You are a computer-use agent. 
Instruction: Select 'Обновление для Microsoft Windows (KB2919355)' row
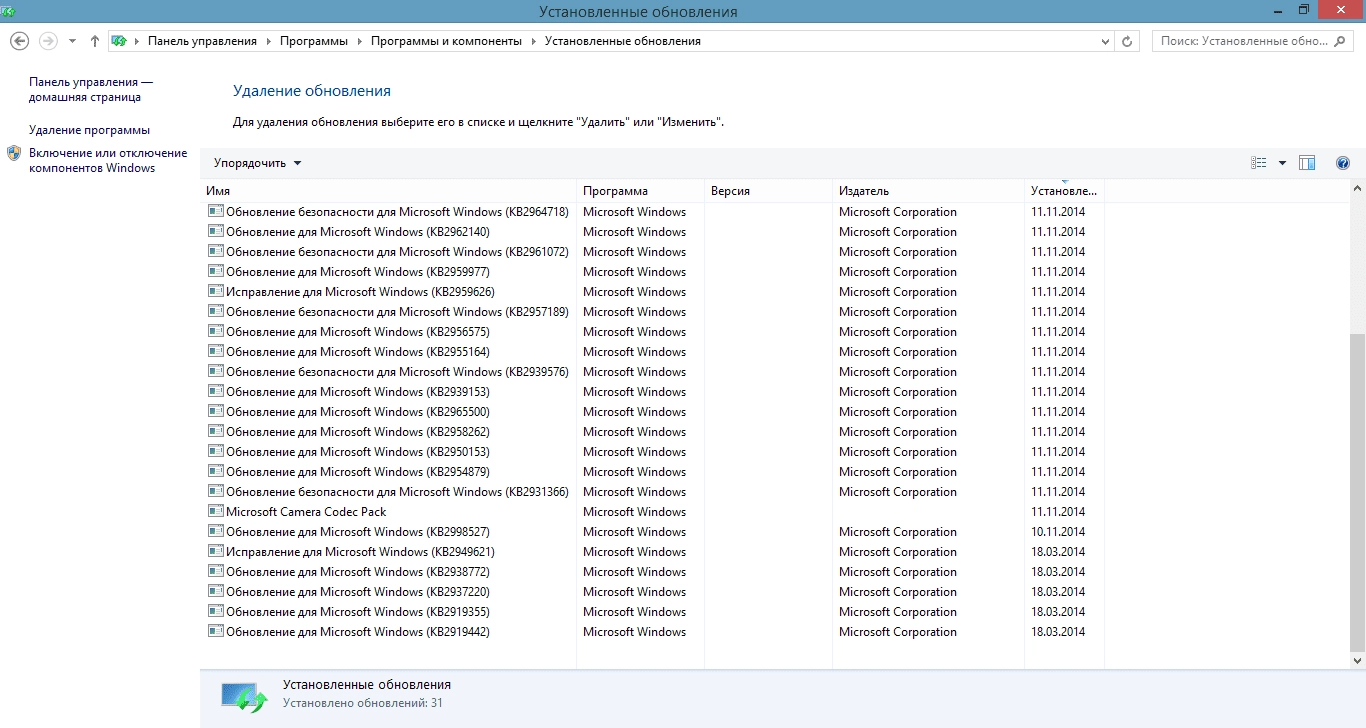(x=653, y=612)
